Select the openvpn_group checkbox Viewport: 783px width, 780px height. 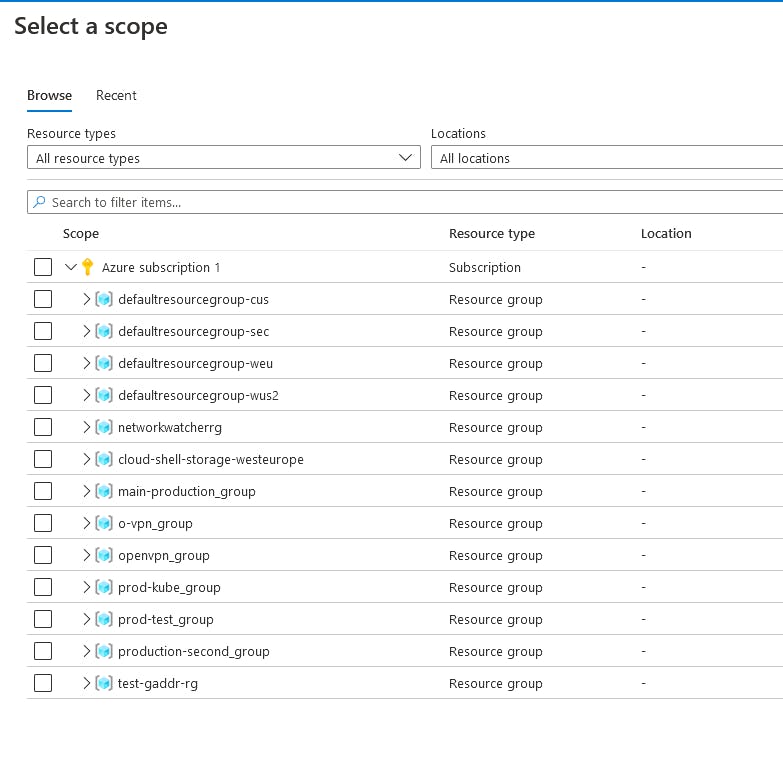point(43,554)
